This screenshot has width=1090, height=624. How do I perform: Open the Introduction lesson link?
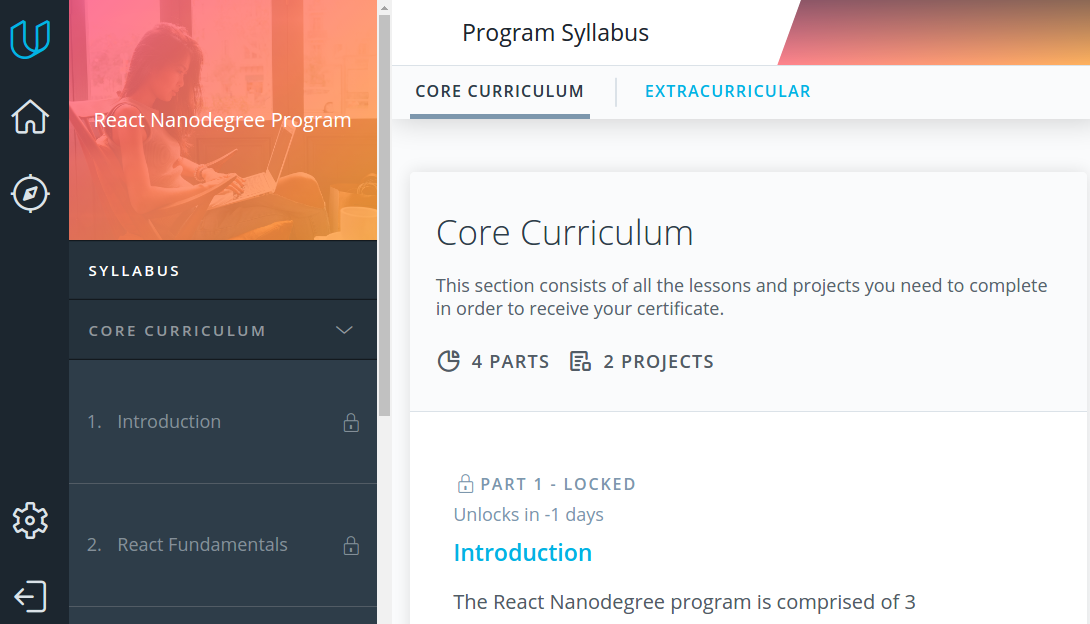point(522,552)
